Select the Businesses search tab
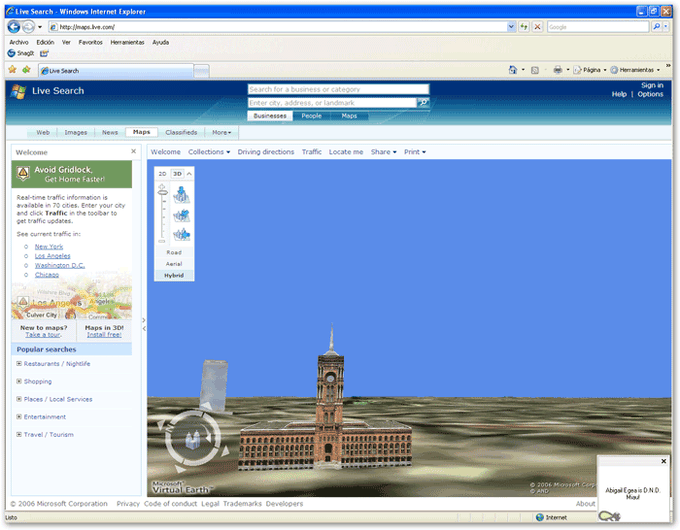 [x=270, y=116]
